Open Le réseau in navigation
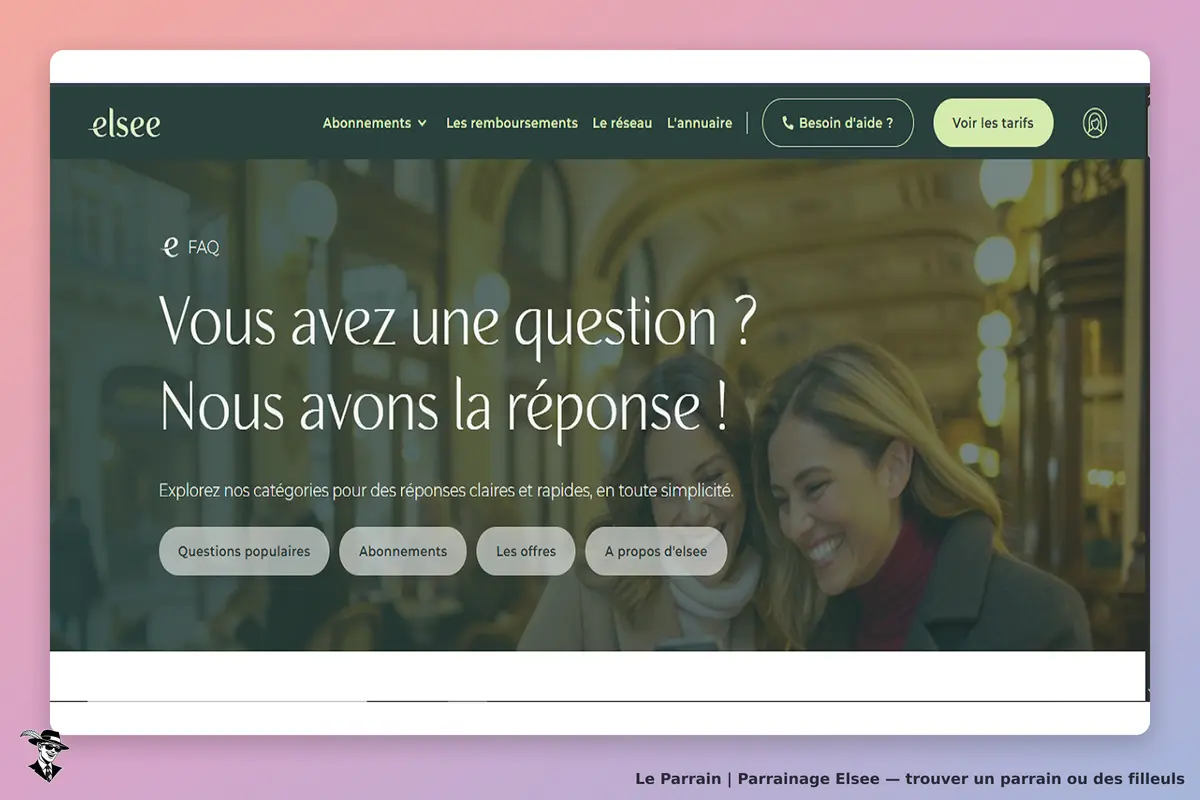Image resolution: width=1200 pixels, height=800 pixels. click(622, 123)
